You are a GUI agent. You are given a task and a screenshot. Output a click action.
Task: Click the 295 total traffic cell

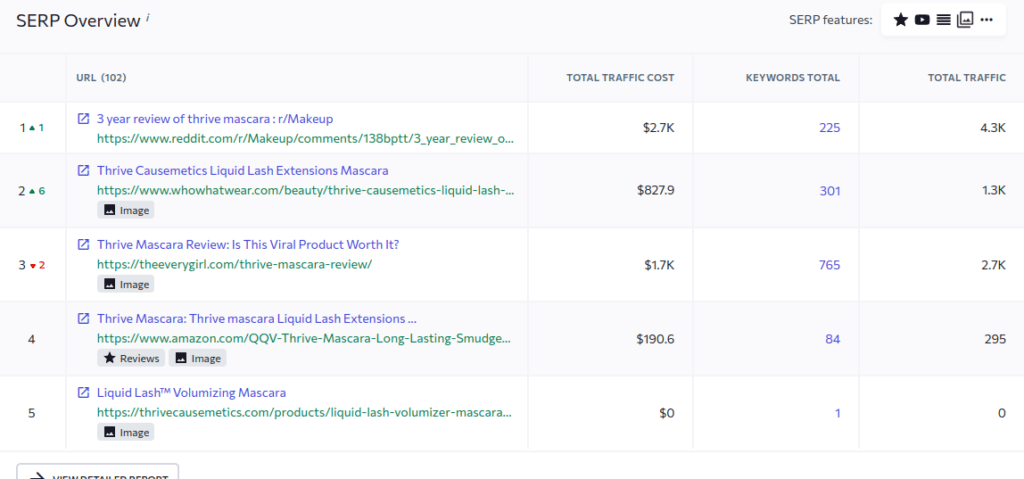tap(995, 339)
